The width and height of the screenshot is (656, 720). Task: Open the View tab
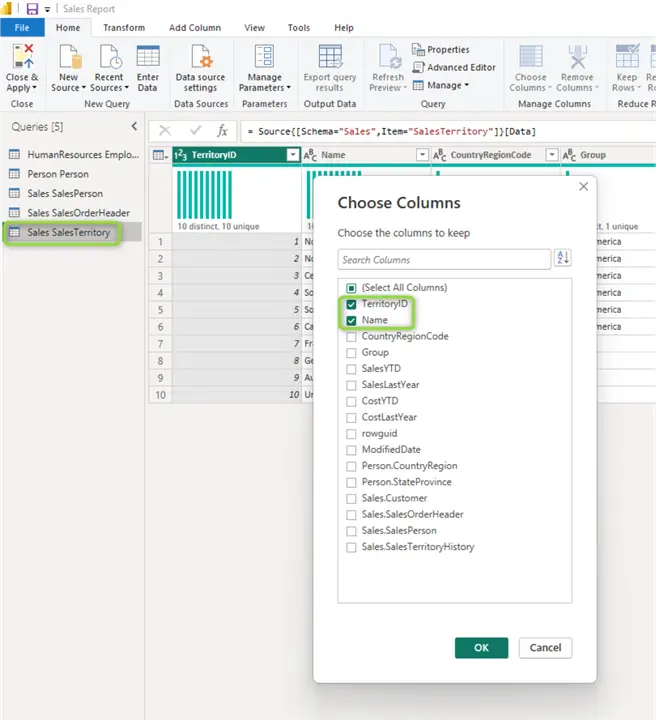[254, 28]
